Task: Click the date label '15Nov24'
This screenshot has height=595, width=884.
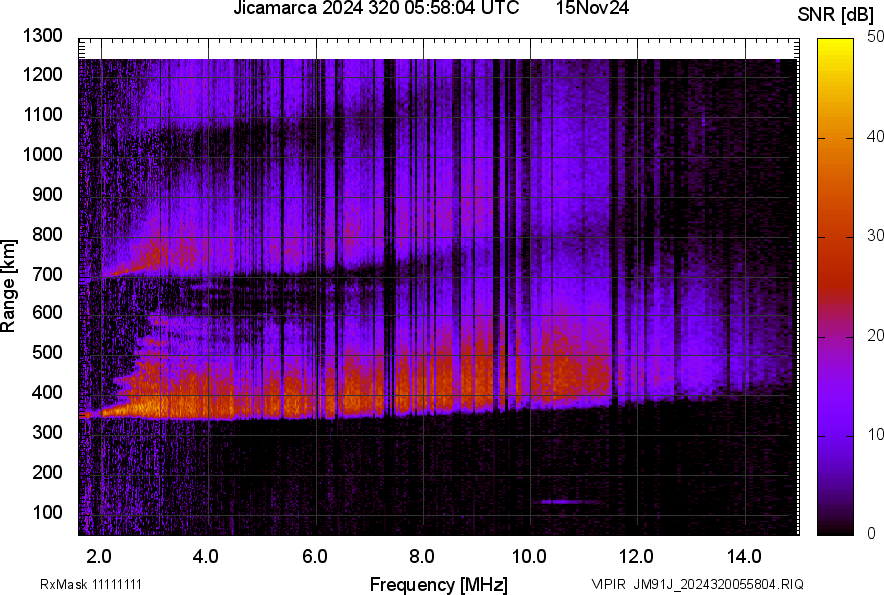Action: pos(592,8)
